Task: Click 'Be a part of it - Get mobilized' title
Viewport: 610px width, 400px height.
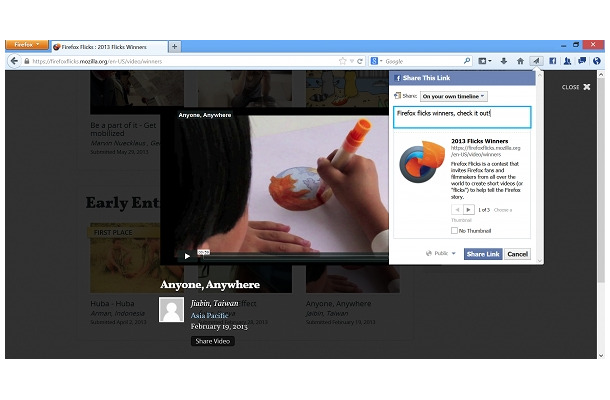Action: pyautogui.click(x=123, y=129)
